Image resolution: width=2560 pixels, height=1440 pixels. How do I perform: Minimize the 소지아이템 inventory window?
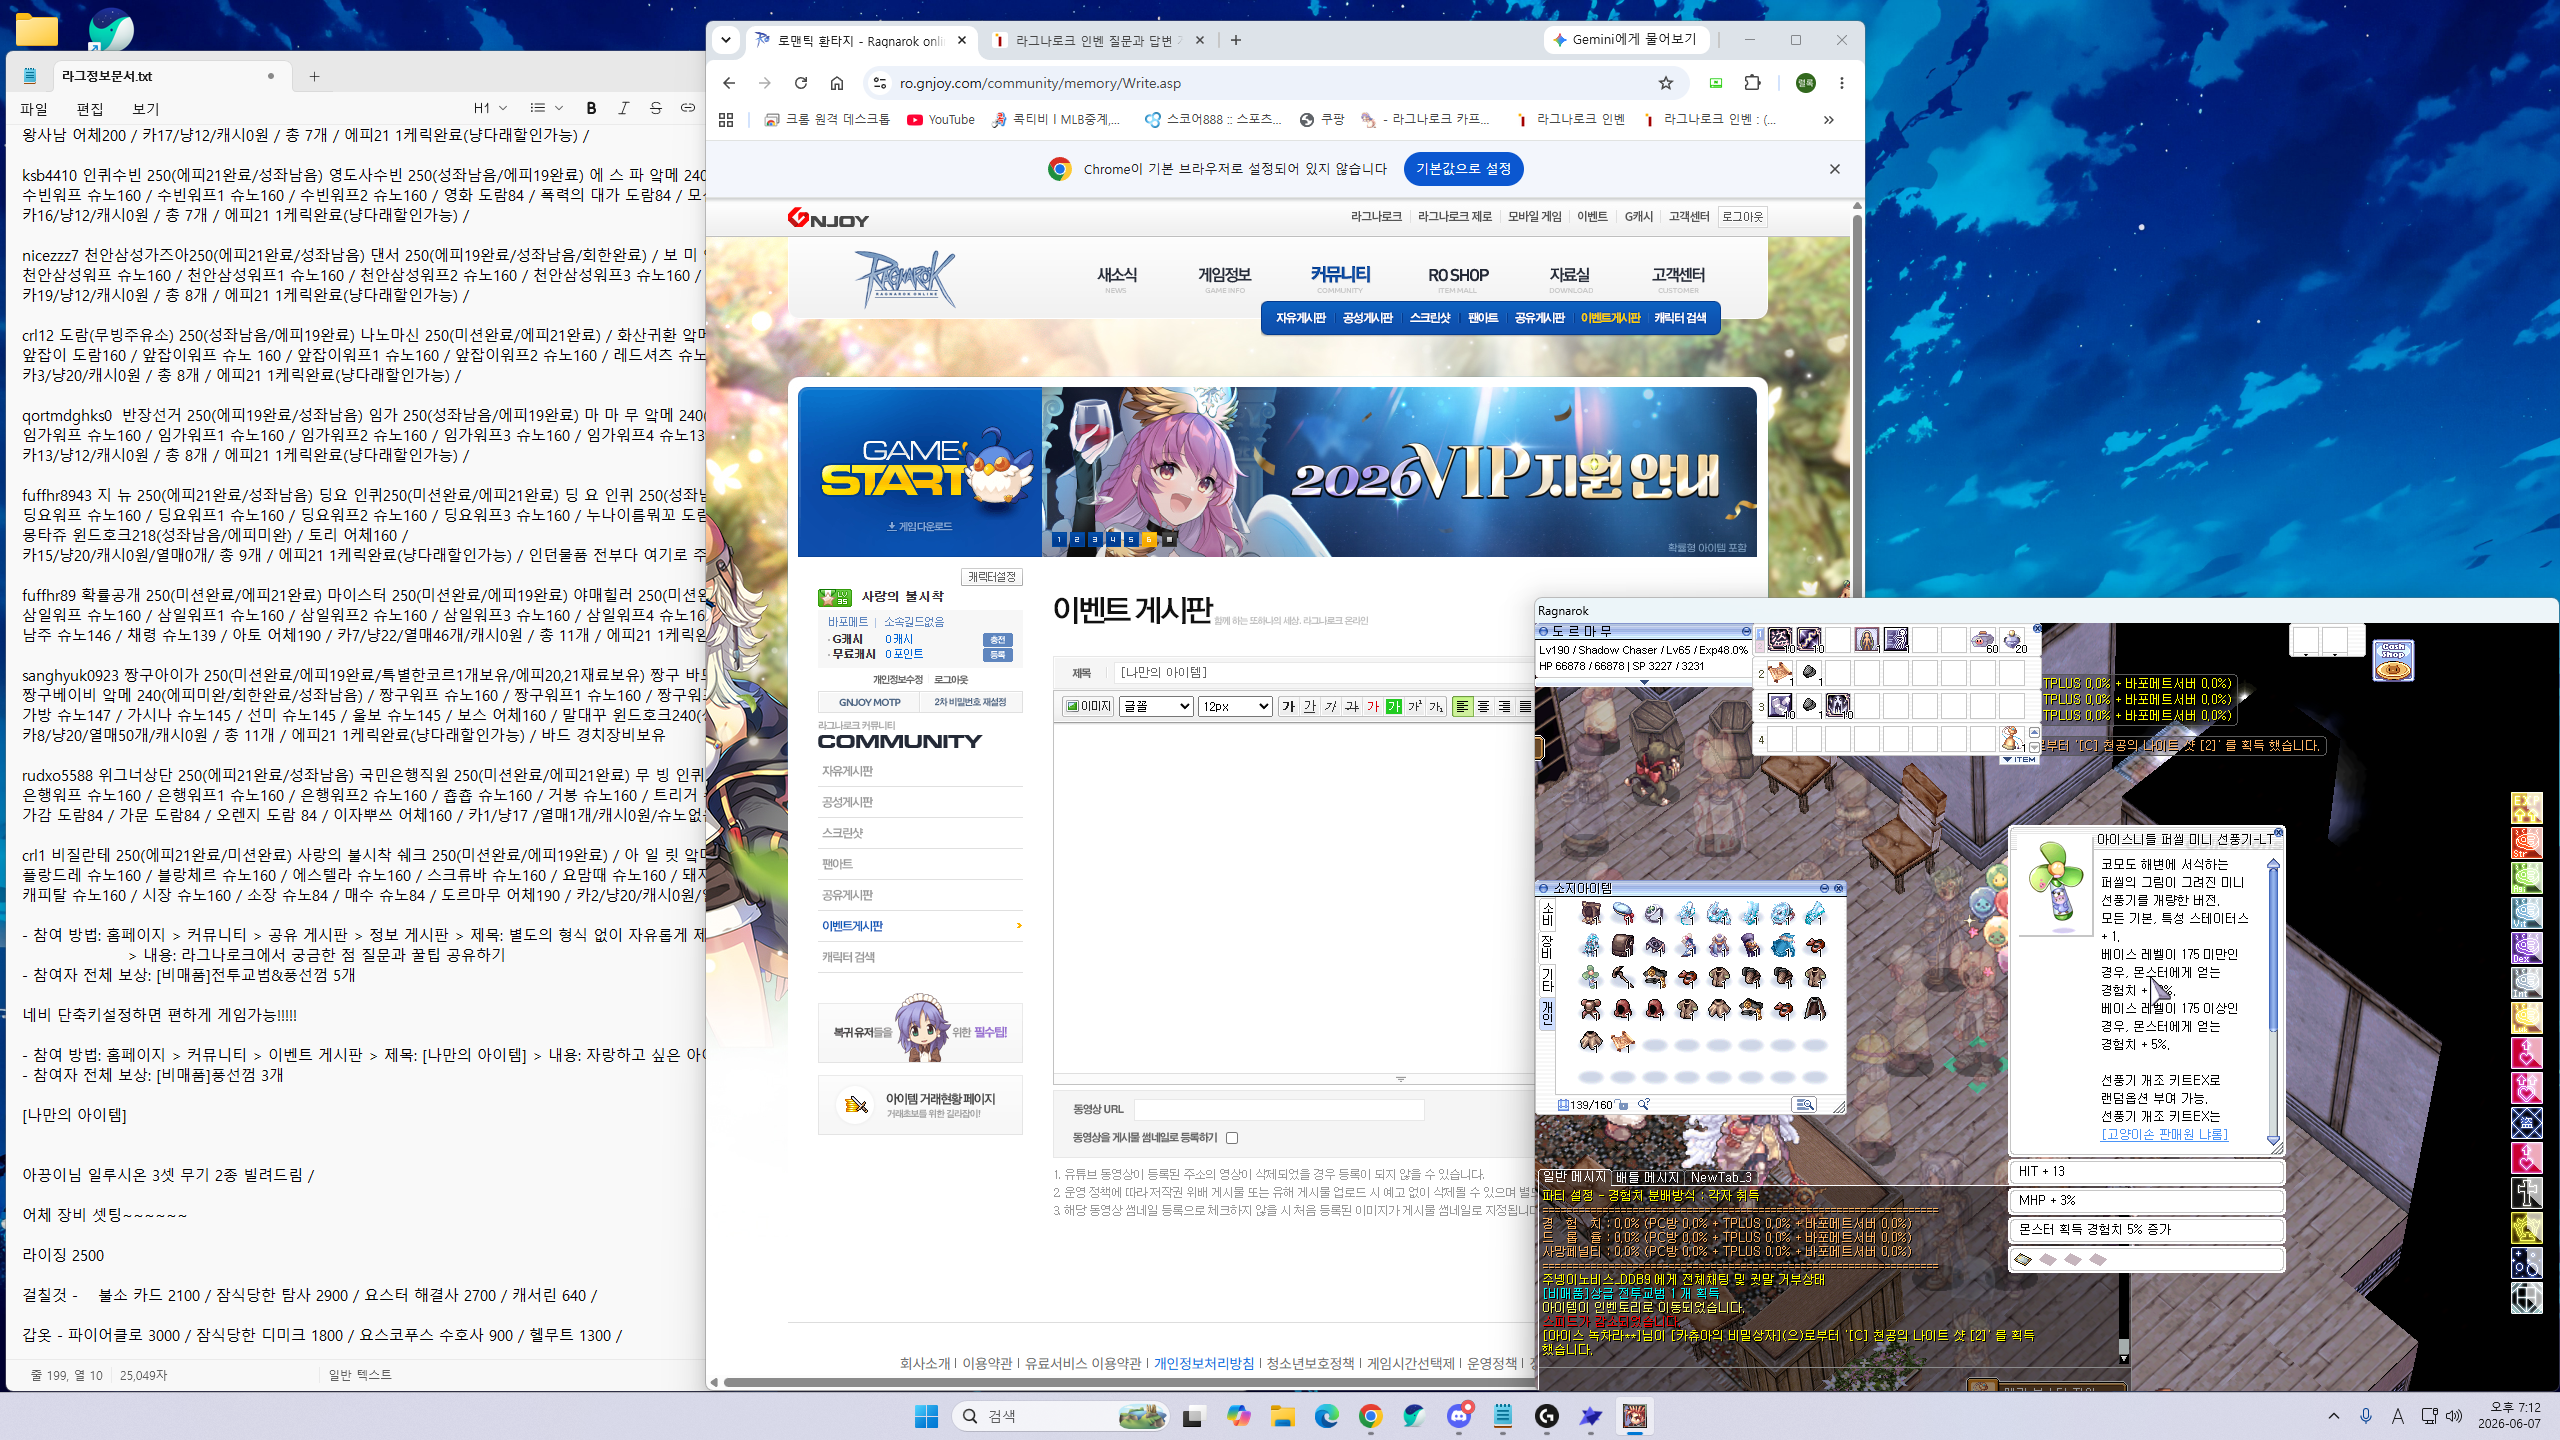coord(1824,888)
